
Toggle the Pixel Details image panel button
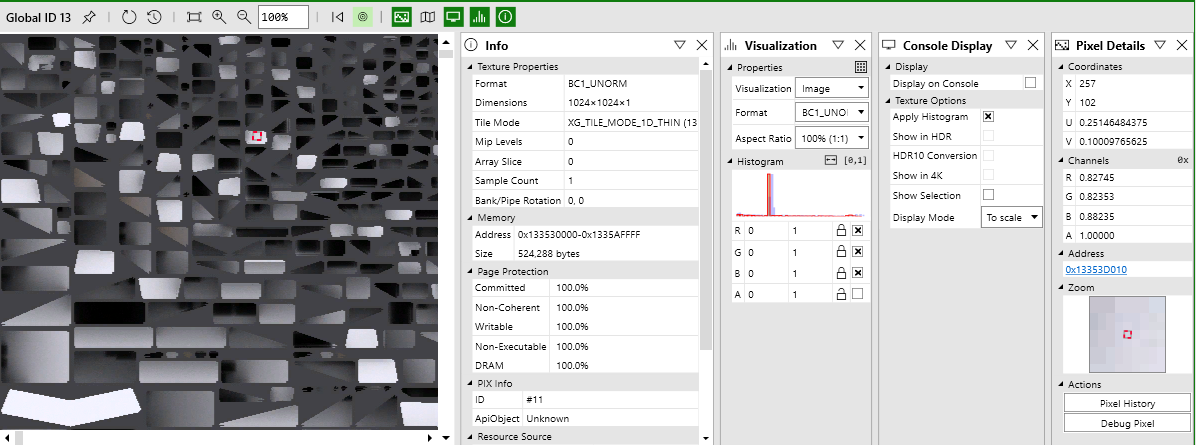[402, 16]
